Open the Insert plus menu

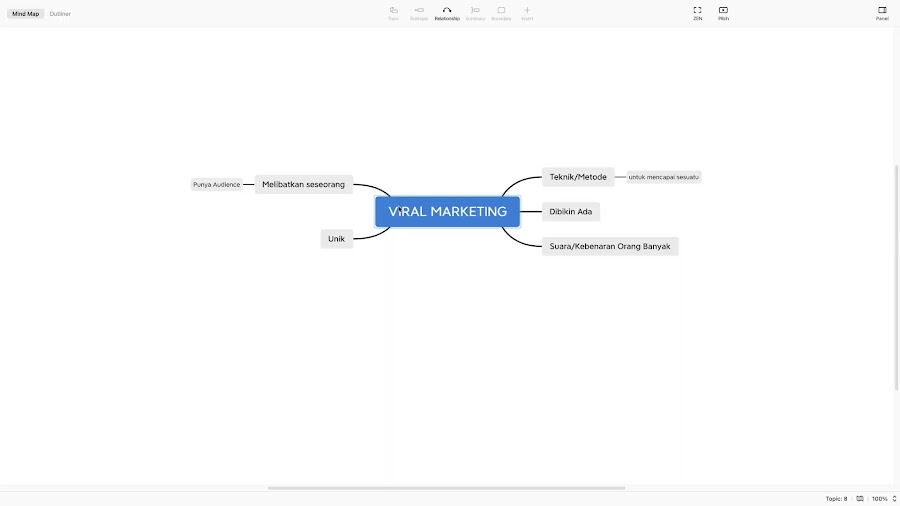[527, 13]
